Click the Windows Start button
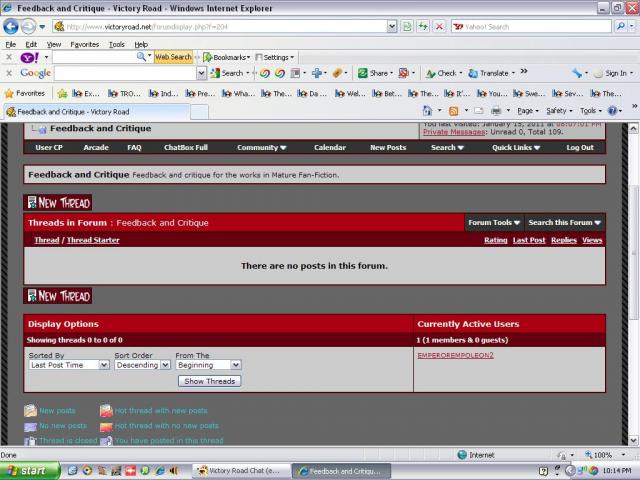Image resolution: width=640 pixels, height=480 pixels. 26,470
